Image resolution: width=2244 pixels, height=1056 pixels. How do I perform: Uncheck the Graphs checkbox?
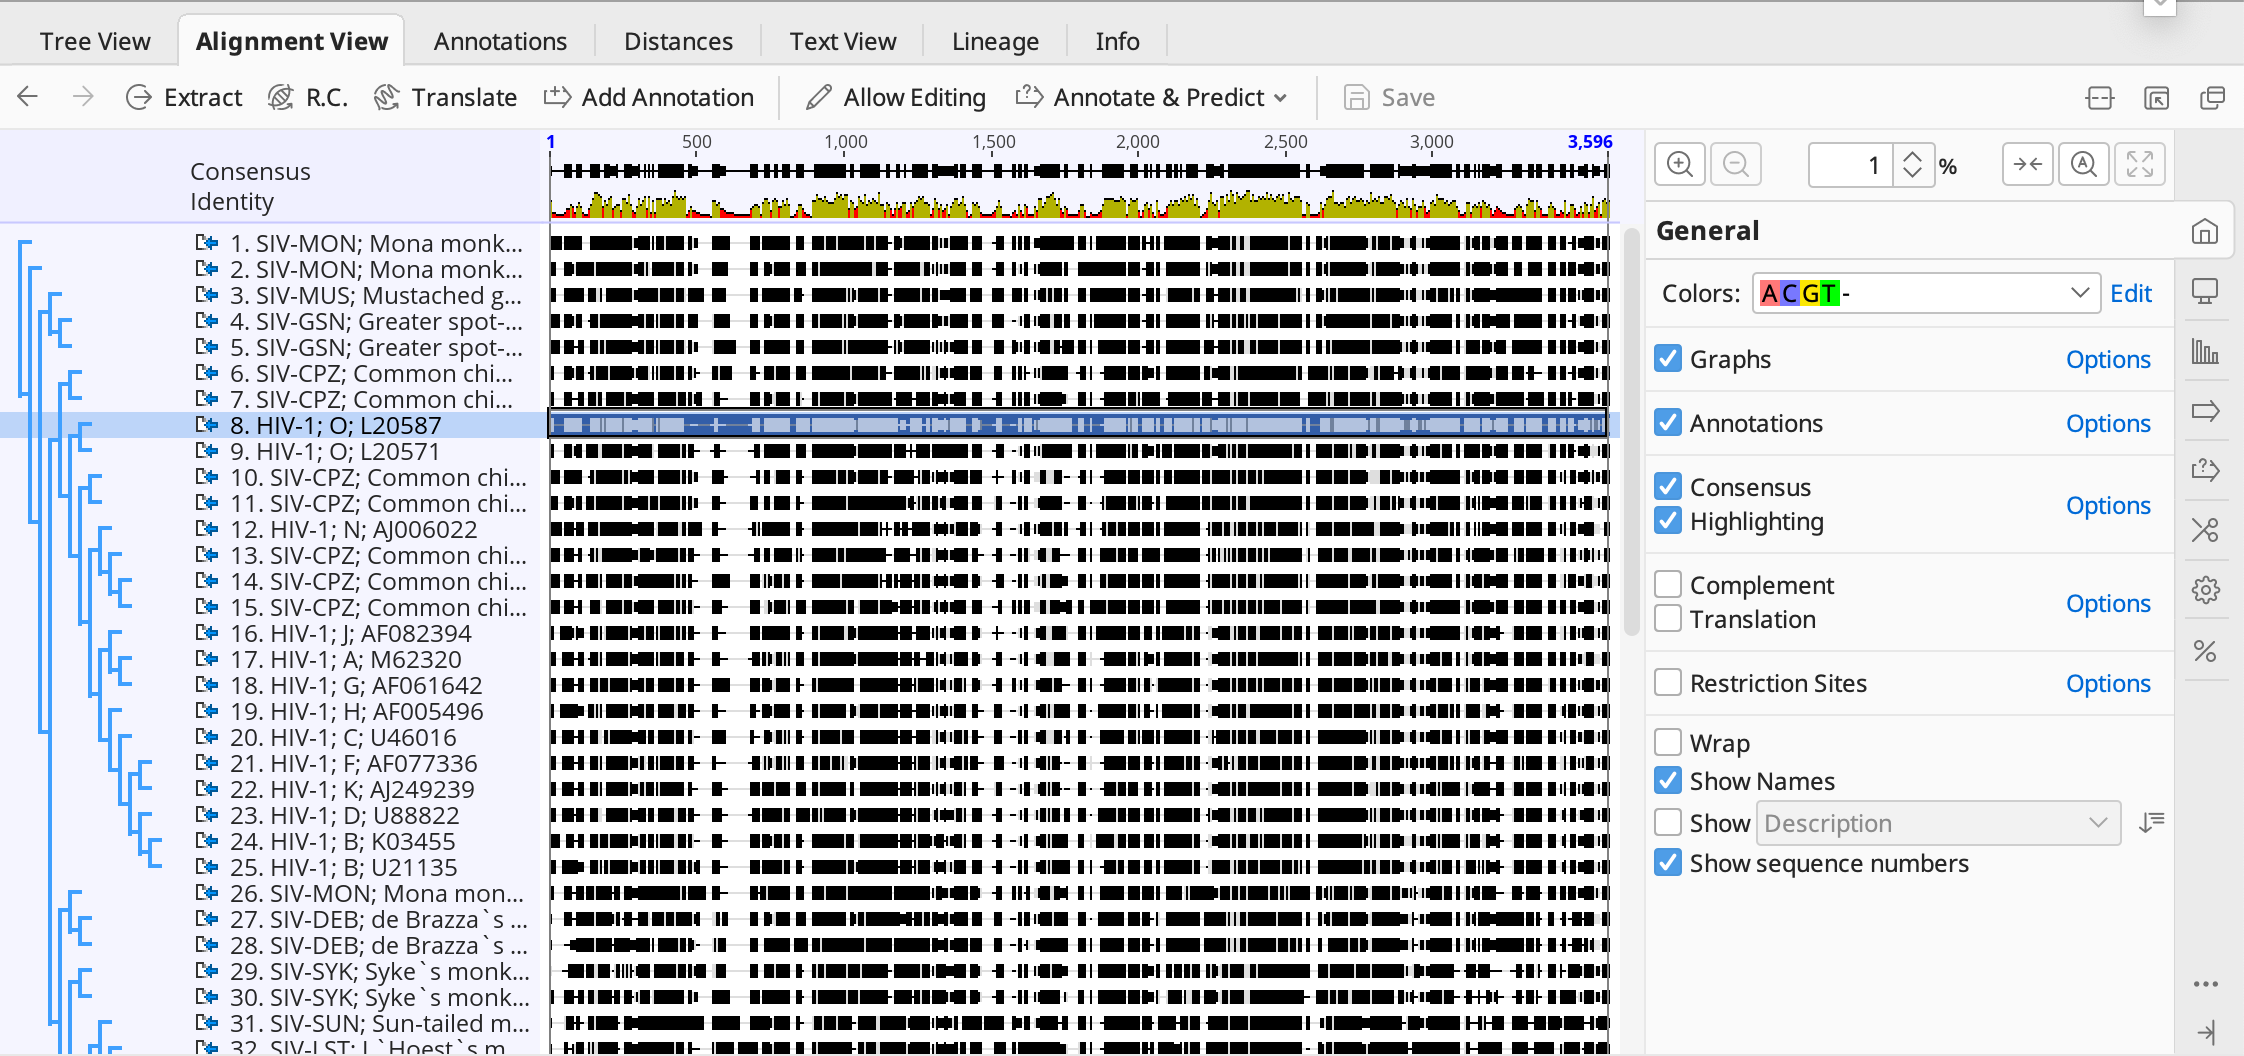pyautogui.click(x=1668, y=358)
